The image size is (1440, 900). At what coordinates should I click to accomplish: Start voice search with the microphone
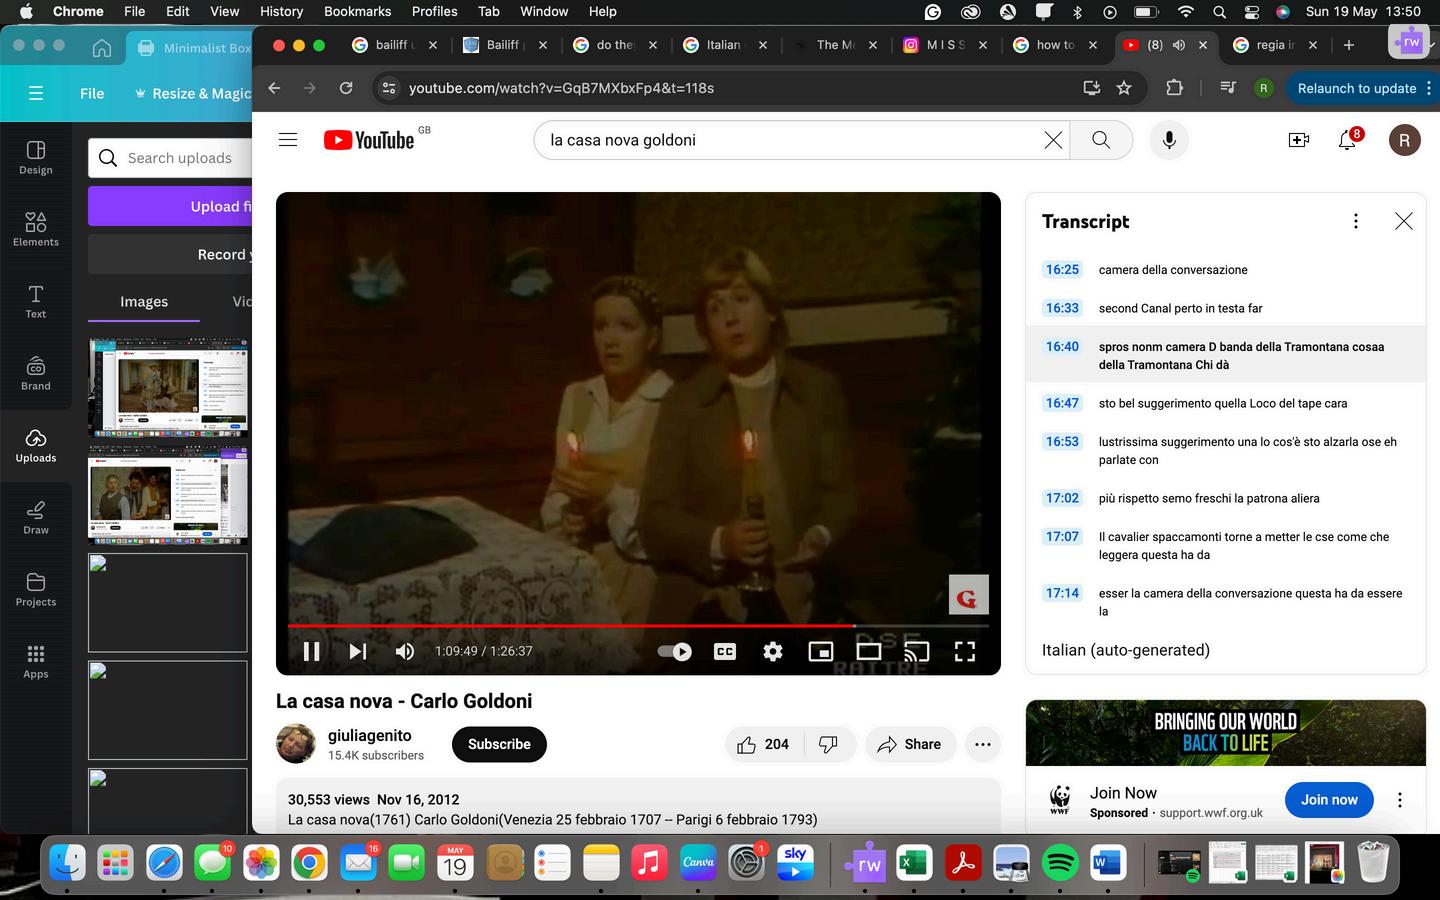click(1169, 140)
